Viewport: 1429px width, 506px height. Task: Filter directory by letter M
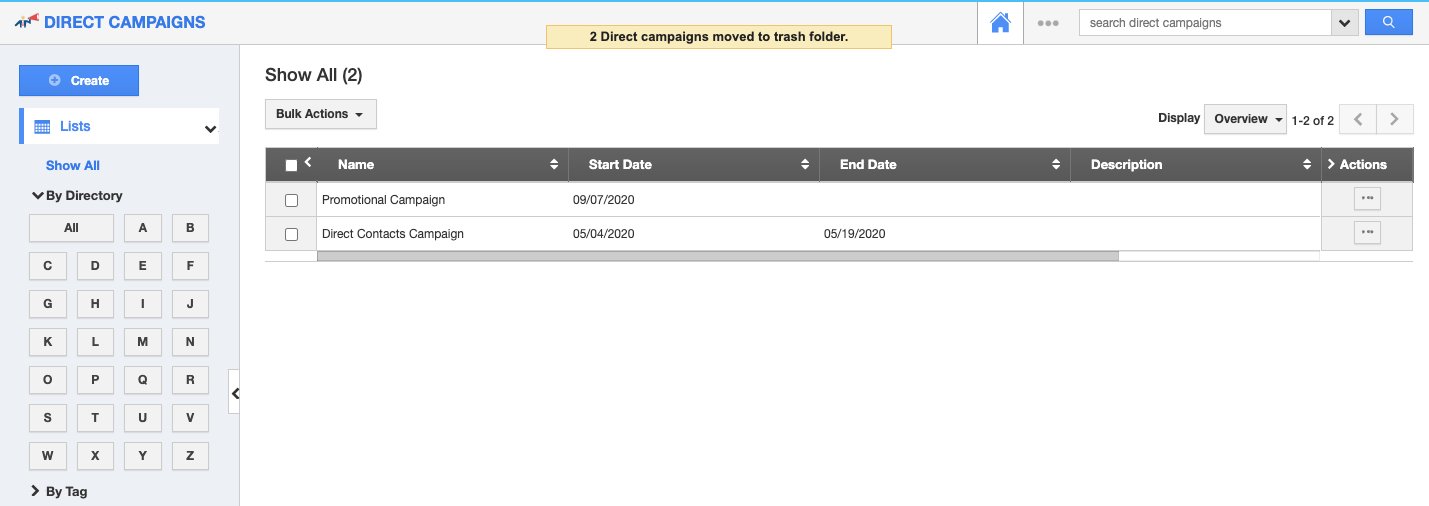point(143,342)
